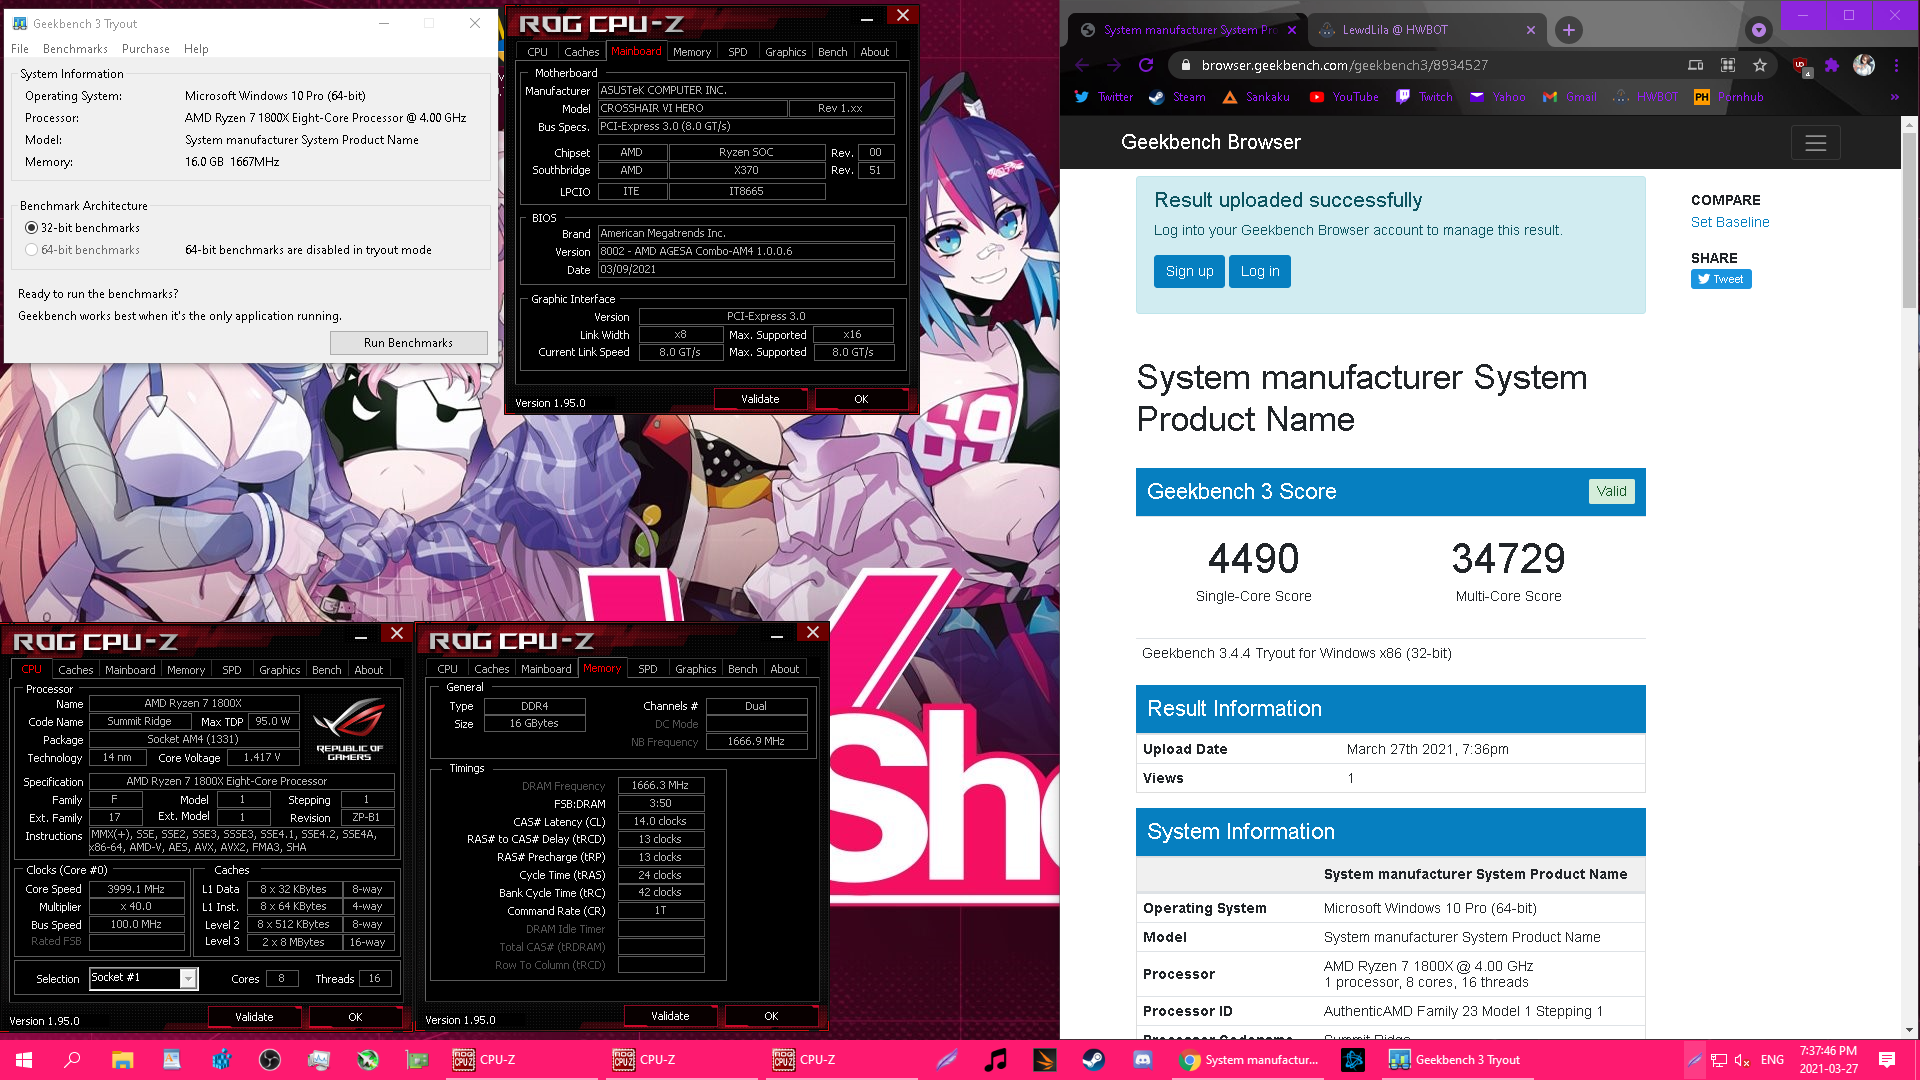Click the Sign up button

[x=1189, y=271]
